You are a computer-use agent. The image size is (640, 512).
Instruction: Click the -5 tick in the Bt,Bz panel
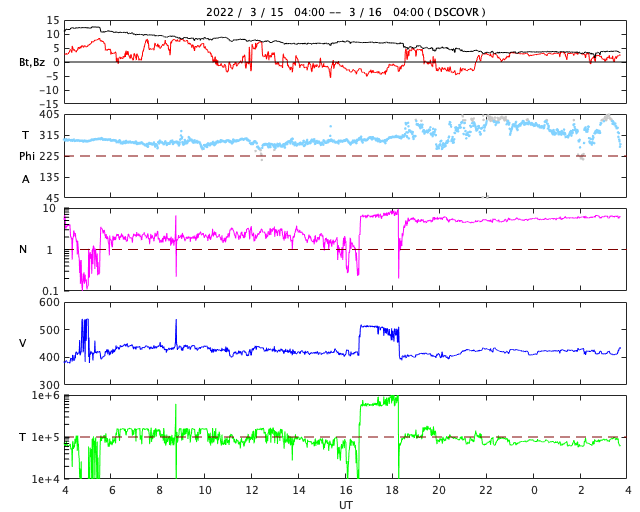[53, 76]
